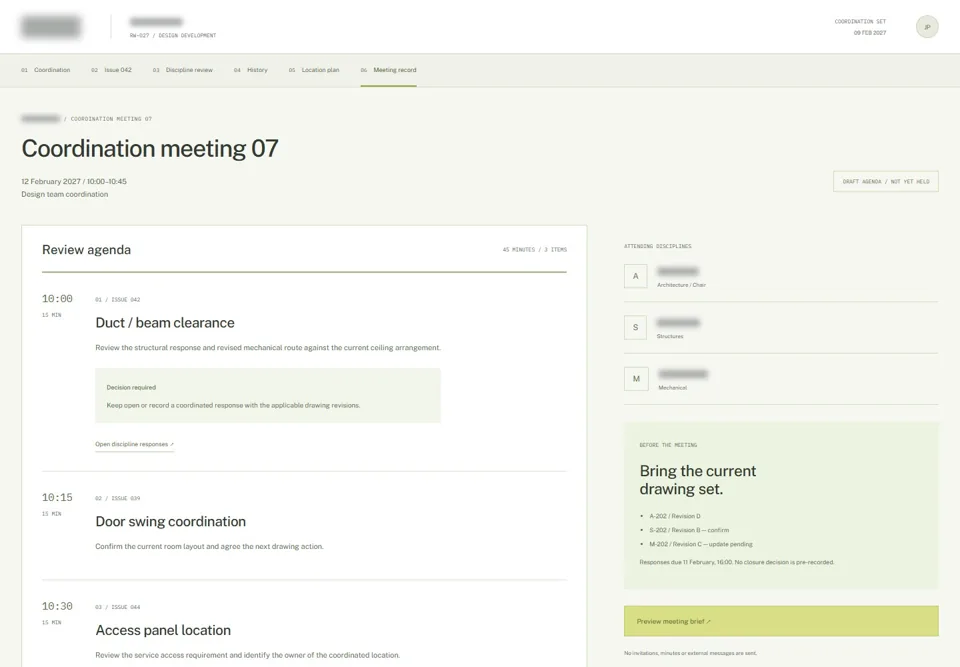Click the Architecture 'A' discipline badge
Viewport: 960px width, 667px height.
(636, 276)
